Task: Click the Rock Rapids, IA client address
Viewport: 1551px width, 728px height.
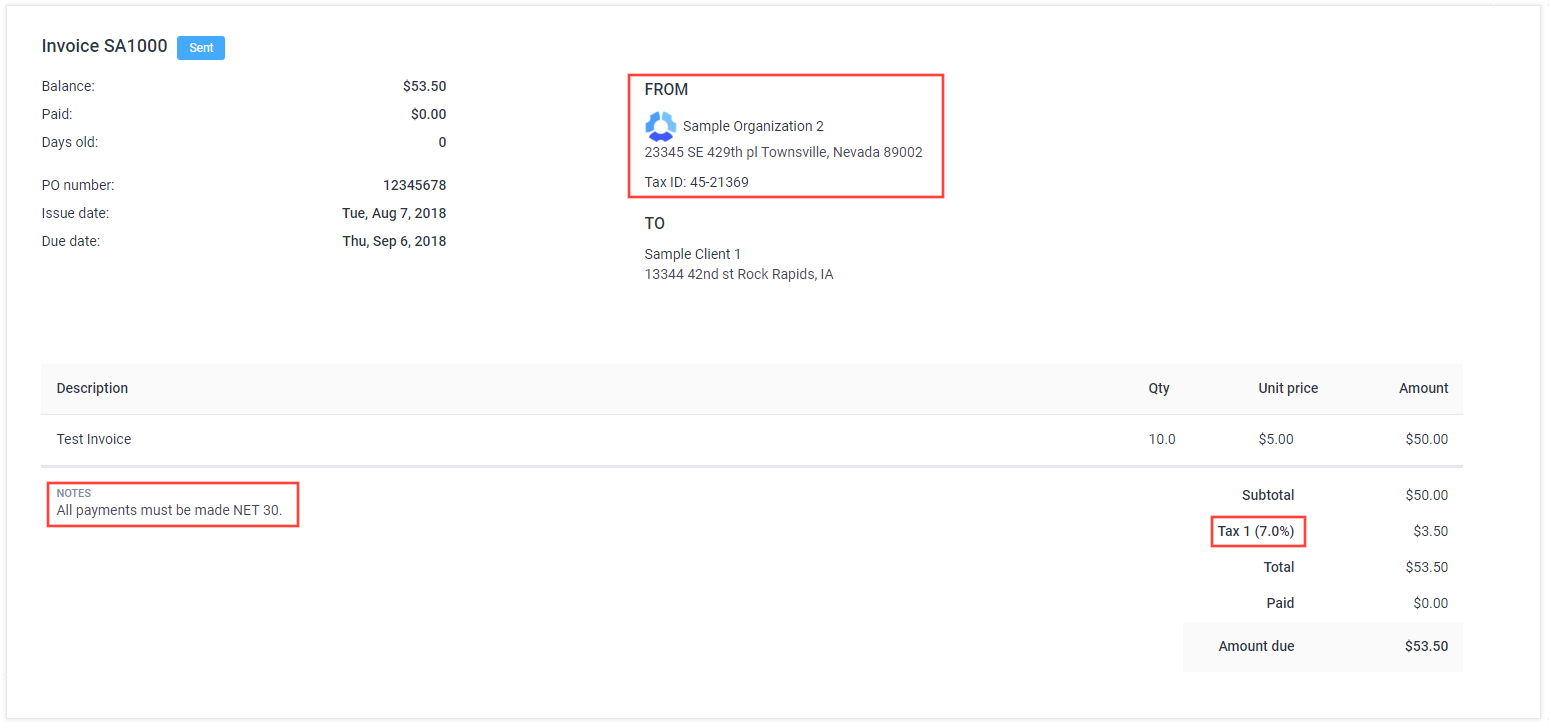Action: (738, 274)
